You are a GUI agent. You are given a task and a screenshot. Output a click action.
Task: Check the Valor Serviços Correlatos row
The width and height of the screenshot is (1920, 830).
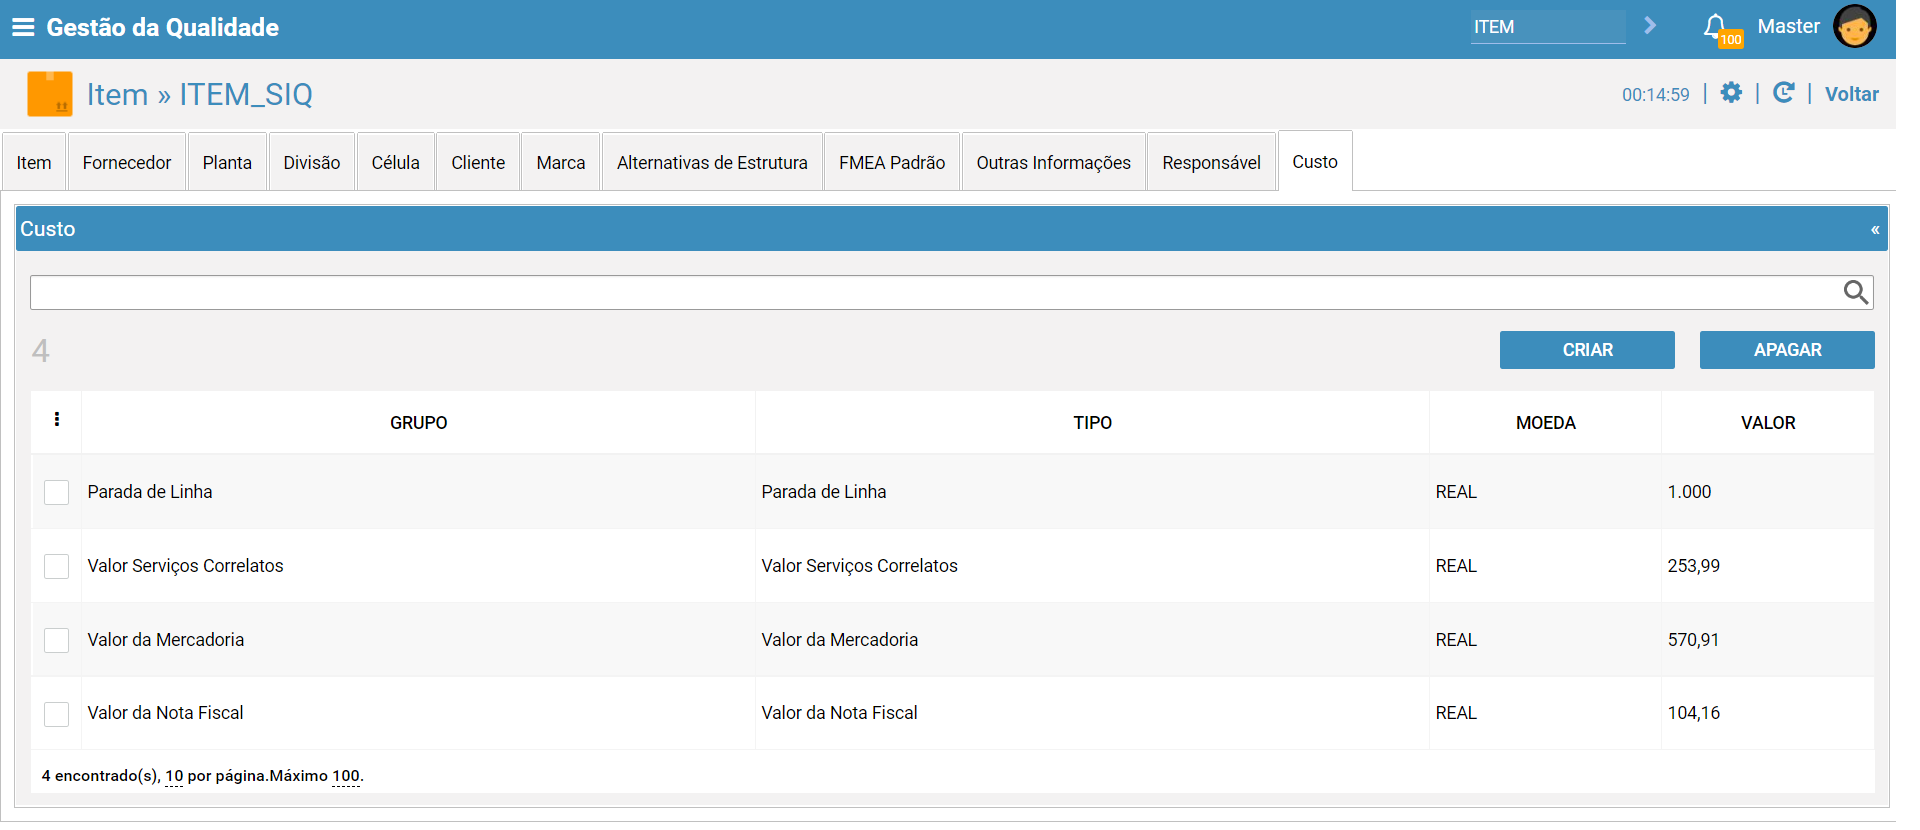(57, 566)
